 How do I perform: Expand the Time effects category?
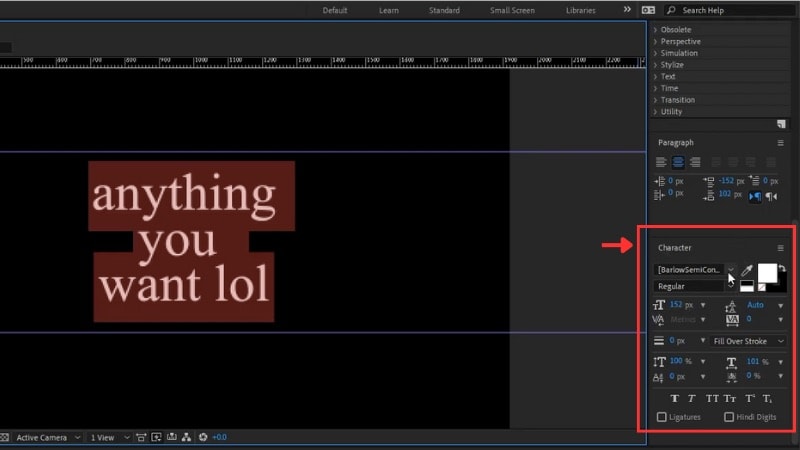point(655,88)
